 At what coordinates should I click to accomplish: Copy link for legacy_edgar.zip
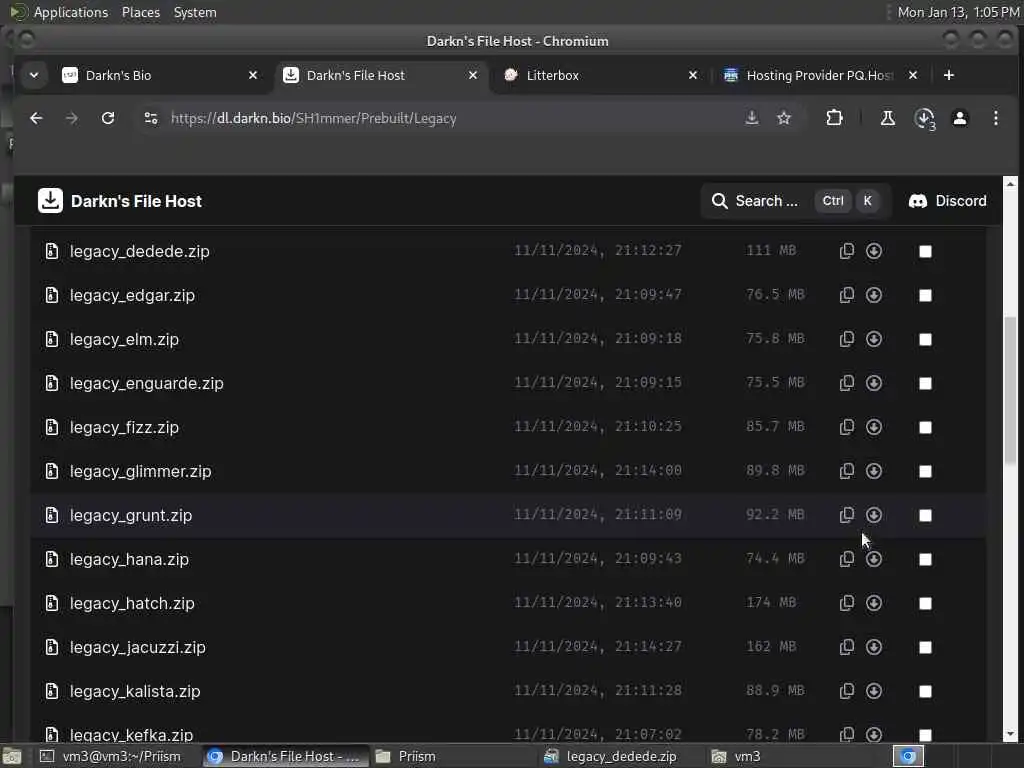846,295
